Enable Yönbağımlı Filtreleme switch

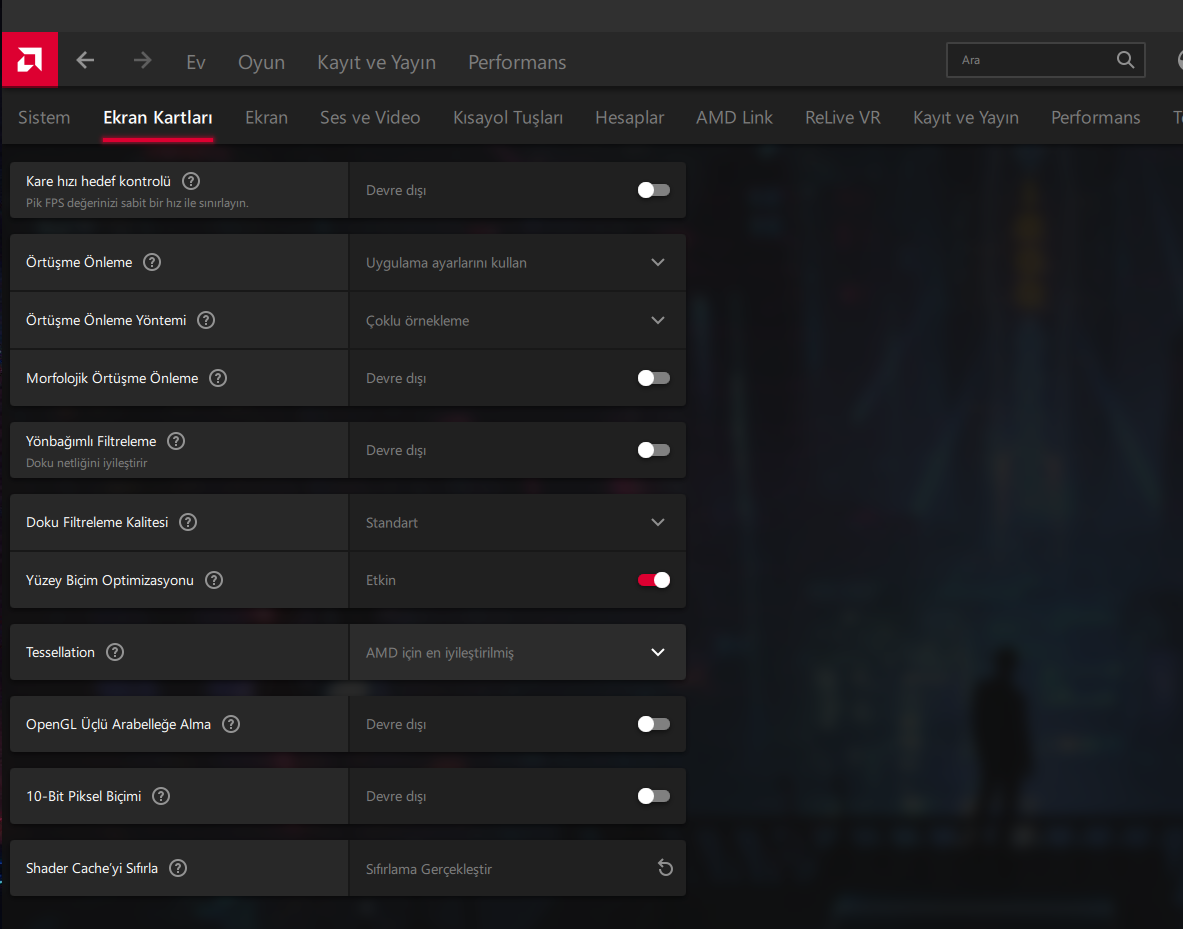pos(653,450)
